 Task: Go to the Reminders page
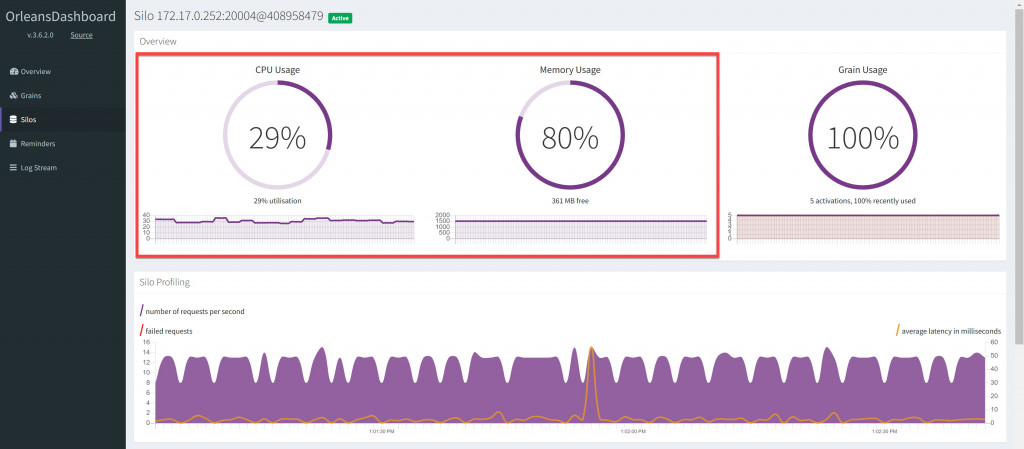[63, 144]
